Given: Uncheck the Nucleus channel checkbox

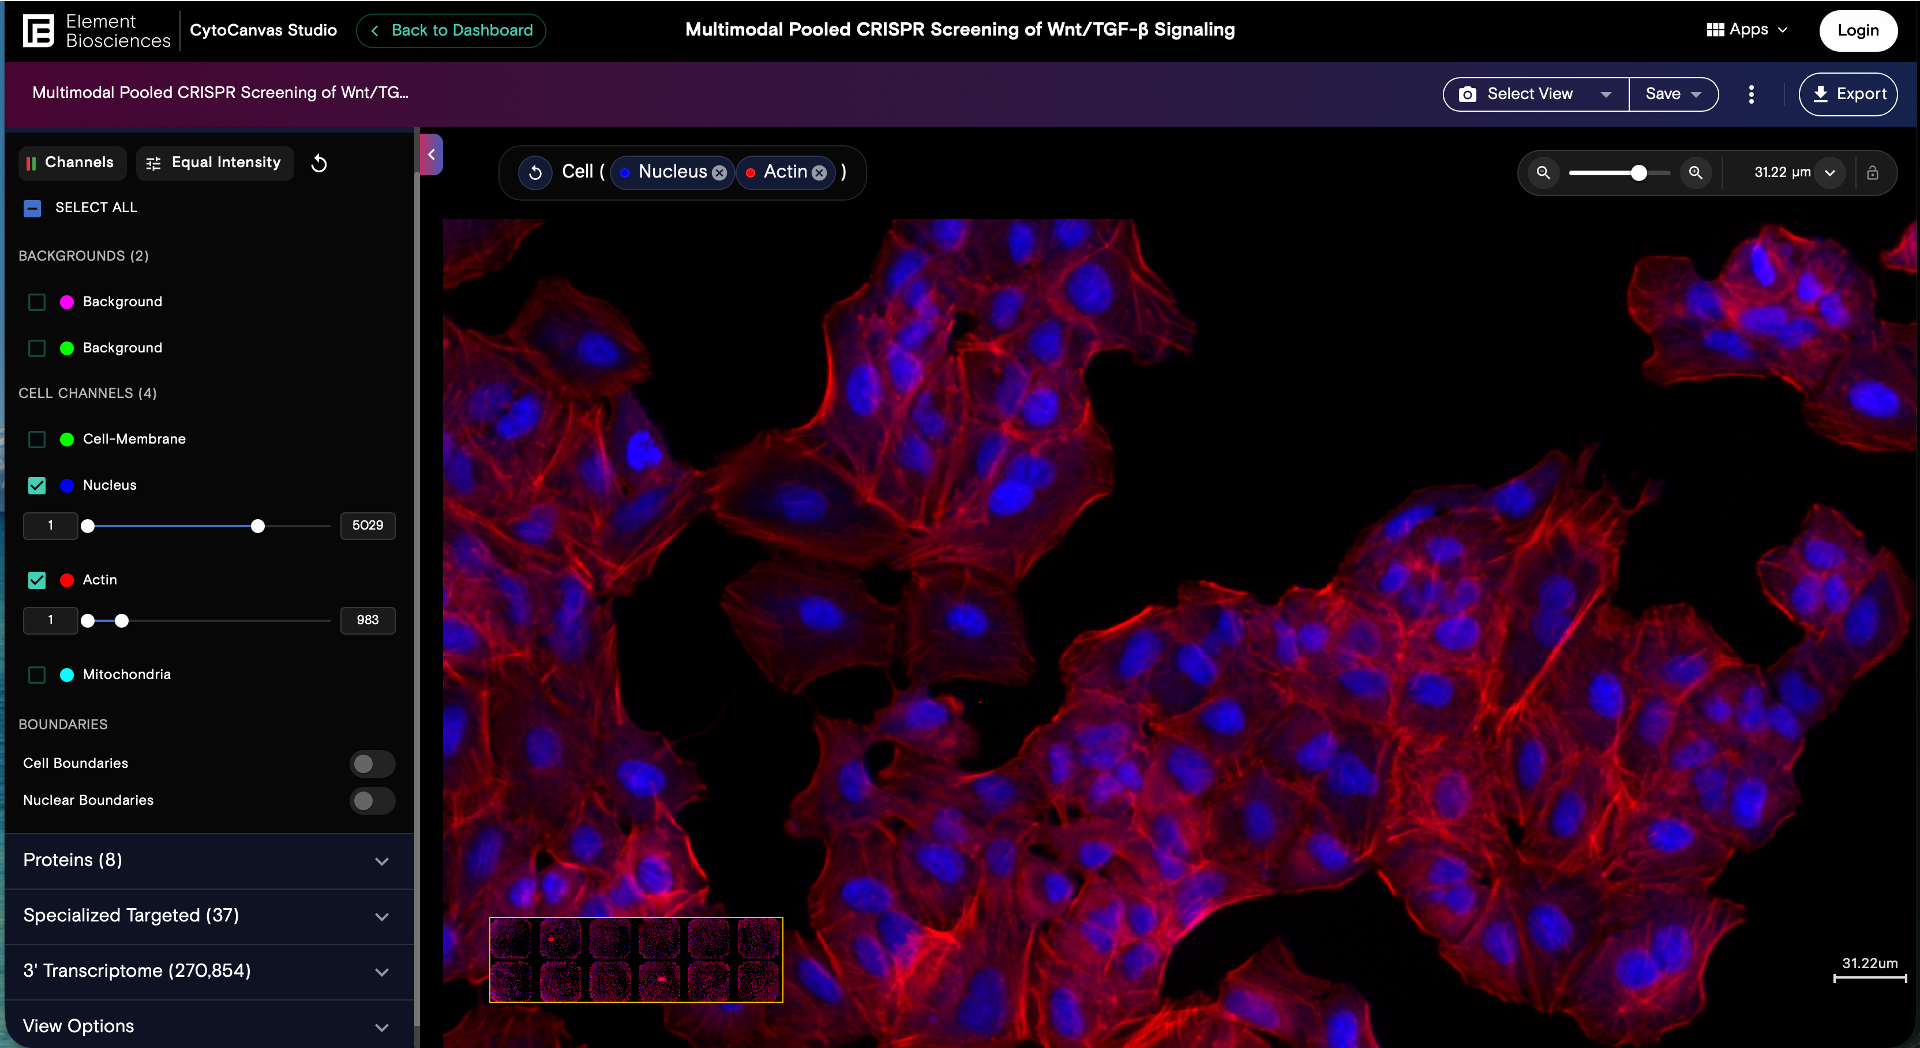Looking at the screenshot, I should click(37, 486).
